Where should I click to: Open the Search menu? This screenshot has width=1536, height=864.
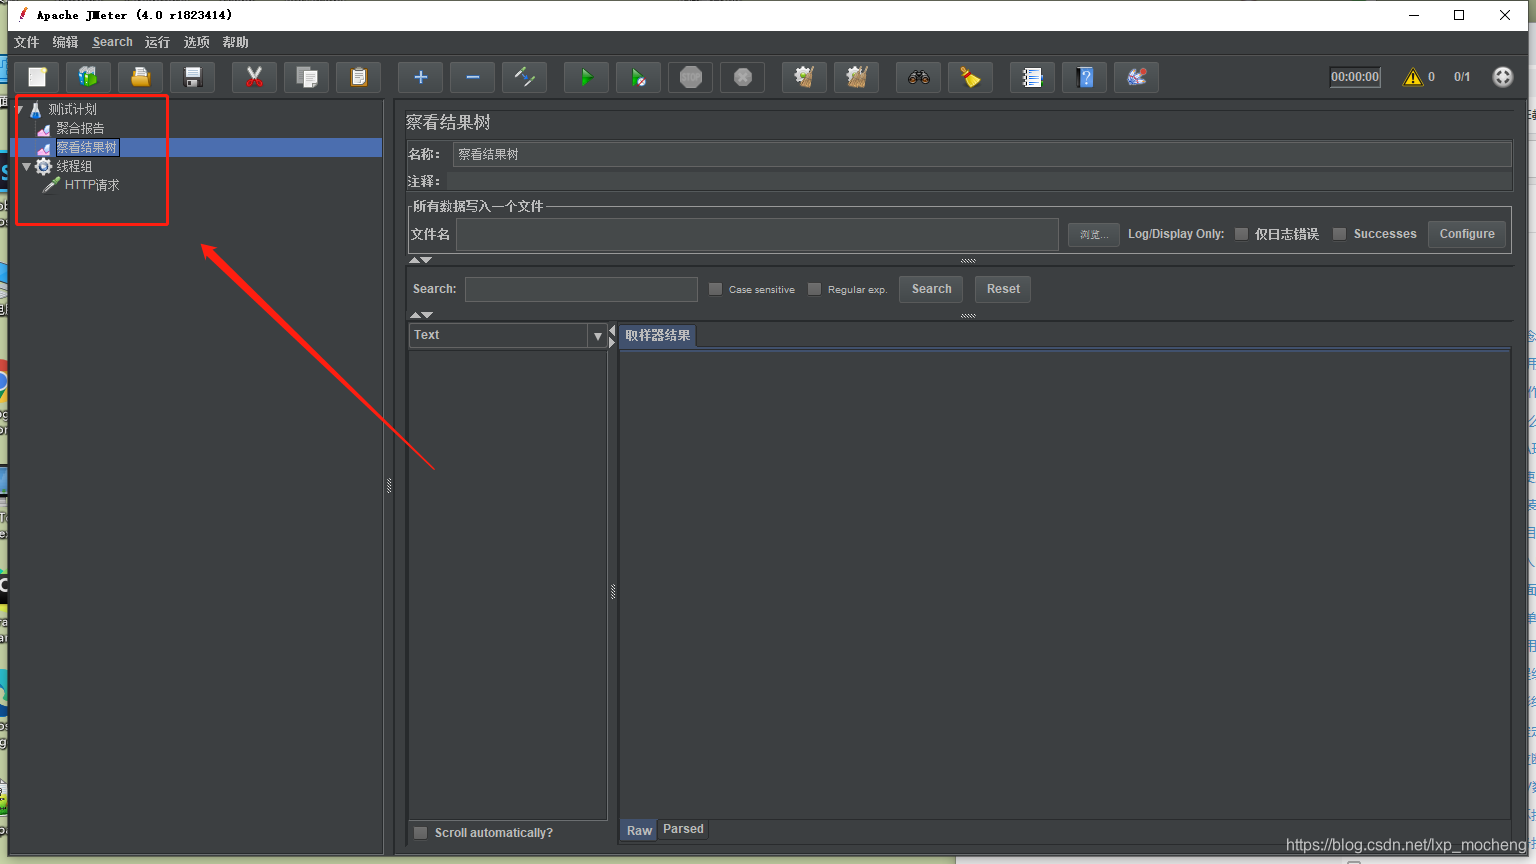(112, 42)
